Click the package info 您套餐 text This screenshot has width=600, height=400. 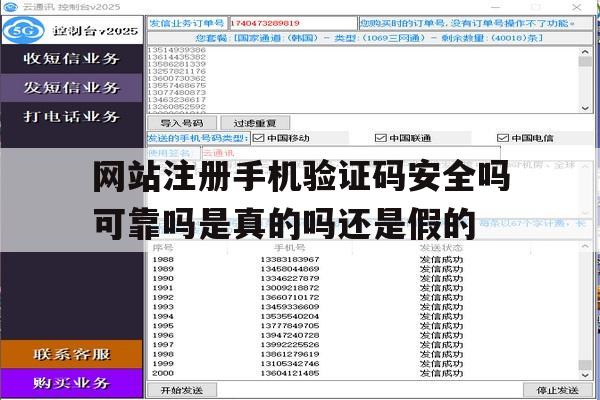point(369,38)
